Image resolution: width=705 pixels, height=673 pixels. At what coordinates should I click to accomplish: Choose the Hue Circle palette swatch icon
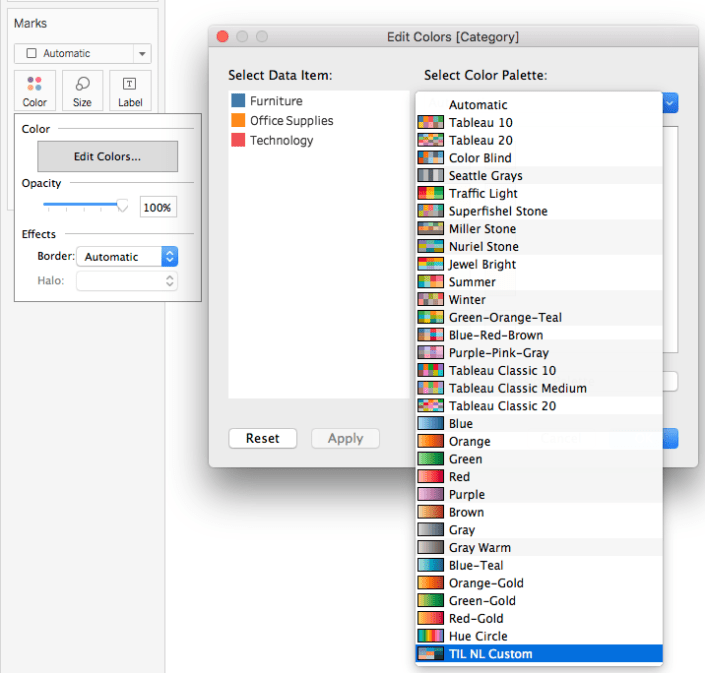point(430,636)
